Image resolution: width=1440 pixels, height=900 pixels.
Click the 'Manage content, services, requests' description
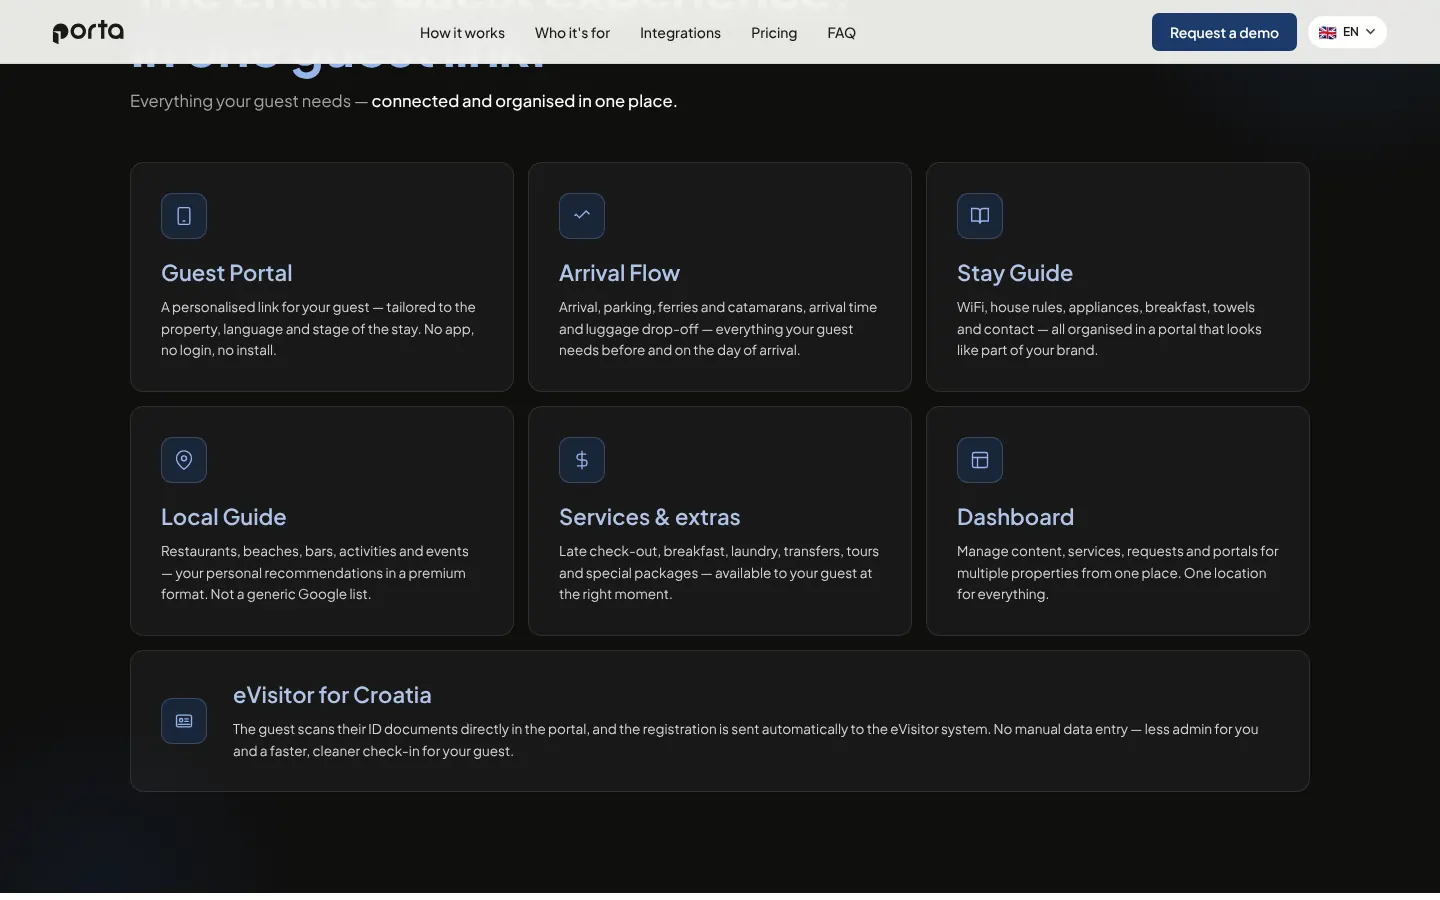[1118, 573]
